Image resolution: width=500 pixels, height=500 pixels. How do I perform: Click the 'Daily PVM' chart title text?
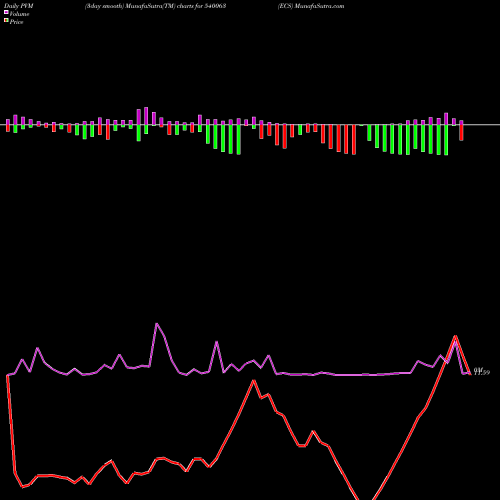point(19,6)
